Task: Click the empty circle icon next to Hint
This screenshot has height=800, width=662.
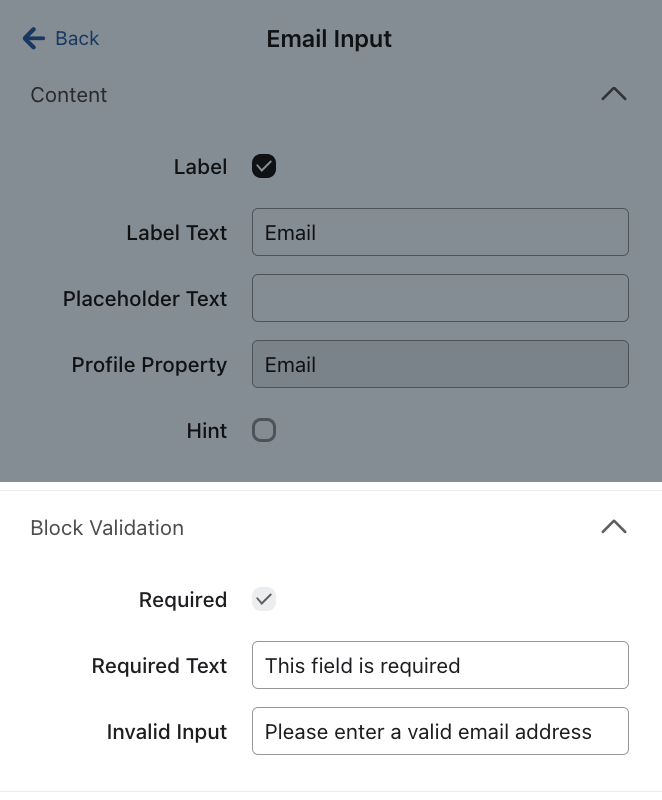Action: pos(263,431)
